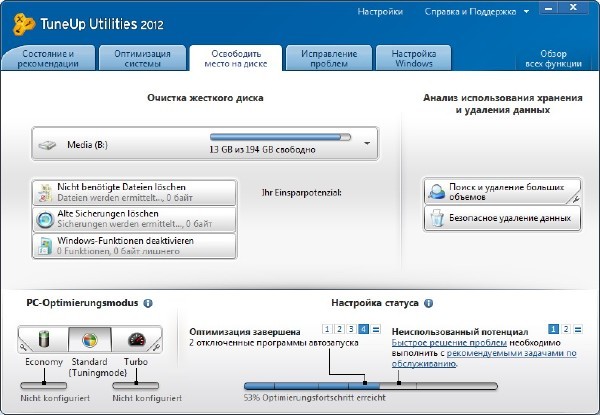Click wrench icon on Economy mode

tap(23, 347)
